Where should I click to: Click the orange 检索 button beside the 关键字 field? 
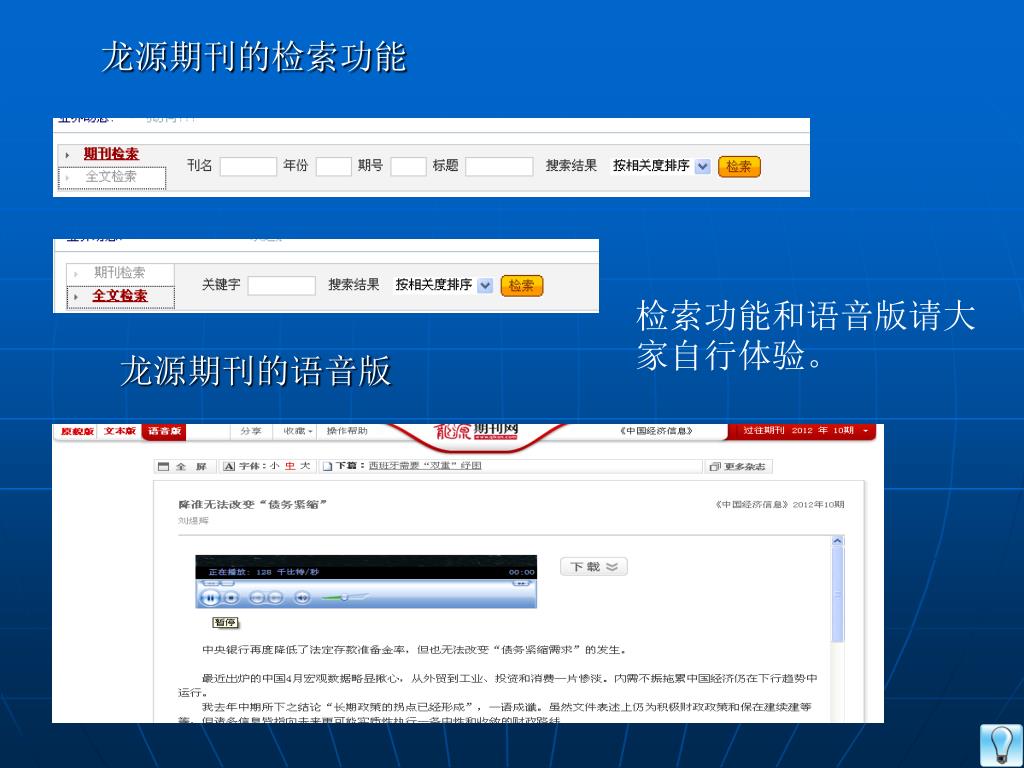(x=522, y=285)
